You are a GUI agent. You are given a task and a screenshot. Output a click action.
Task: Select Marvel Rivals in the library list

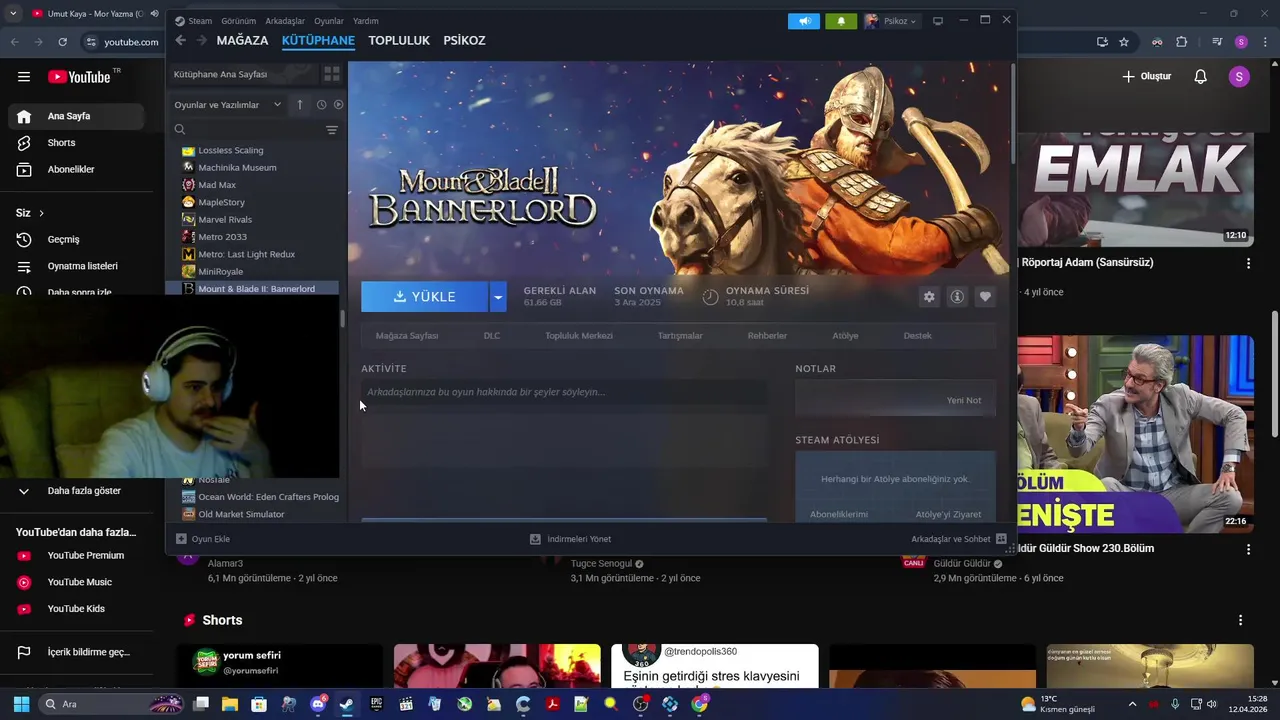(225, 220)
